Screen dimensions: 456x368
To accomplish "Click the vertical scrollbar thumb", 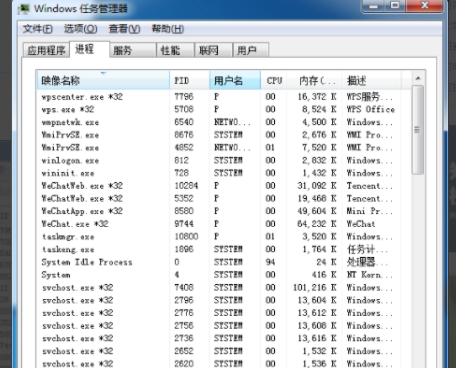I will 418,130.
